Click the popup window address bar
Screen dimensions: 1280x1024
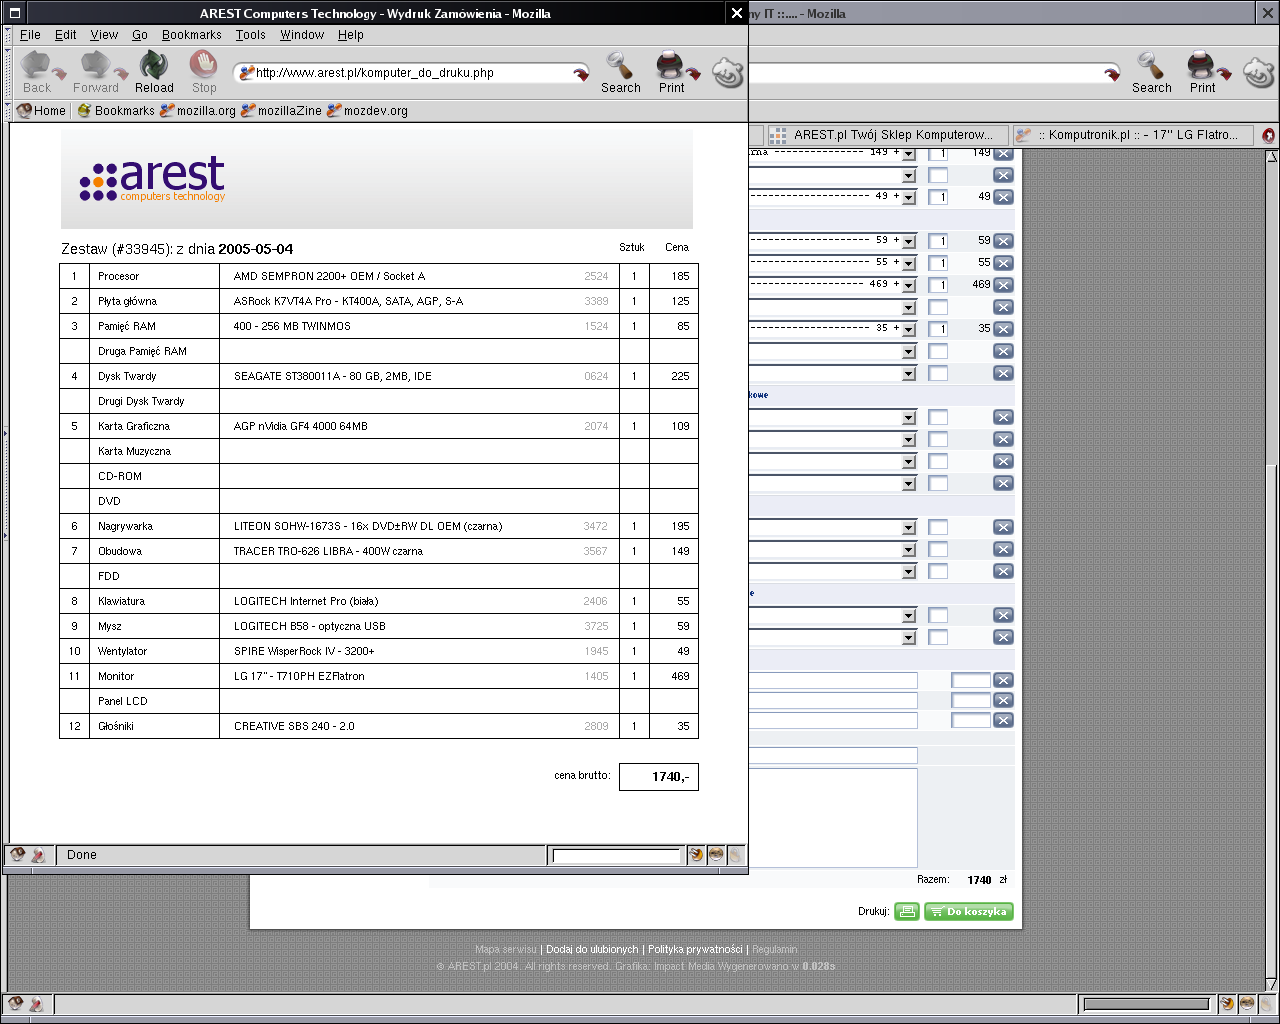[x=410, y=73]
